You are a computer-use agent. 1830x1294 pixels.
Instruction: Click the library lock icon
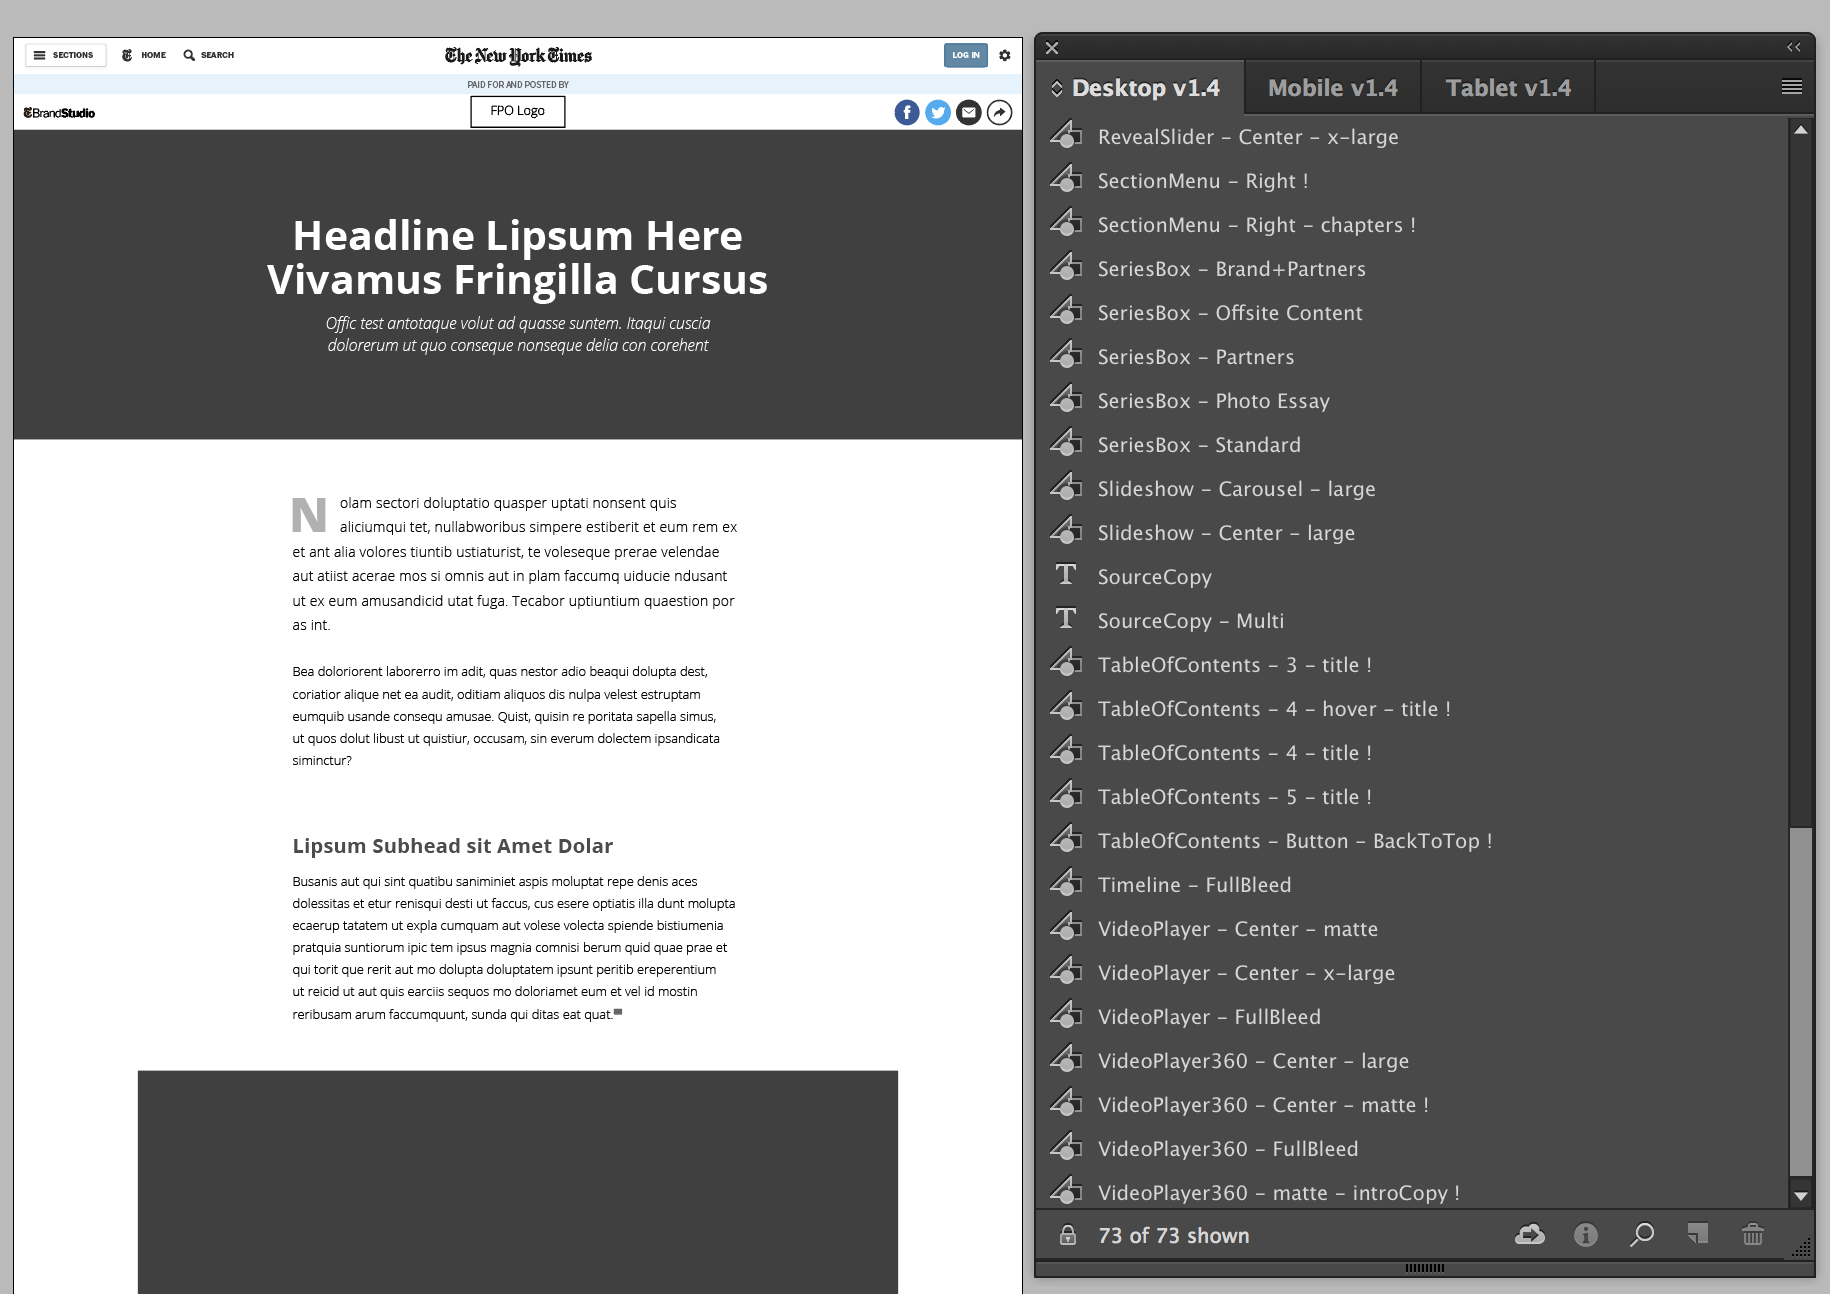point(1068,1235)
